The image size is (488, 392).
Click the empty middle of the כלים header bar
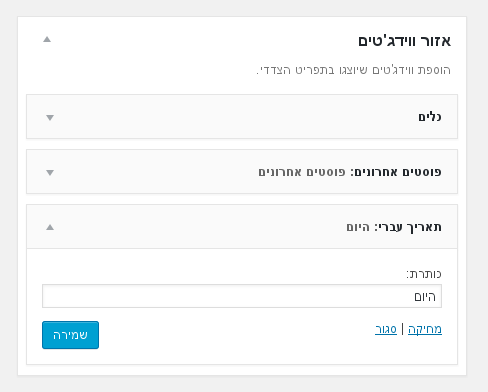(x=233, y=117)
